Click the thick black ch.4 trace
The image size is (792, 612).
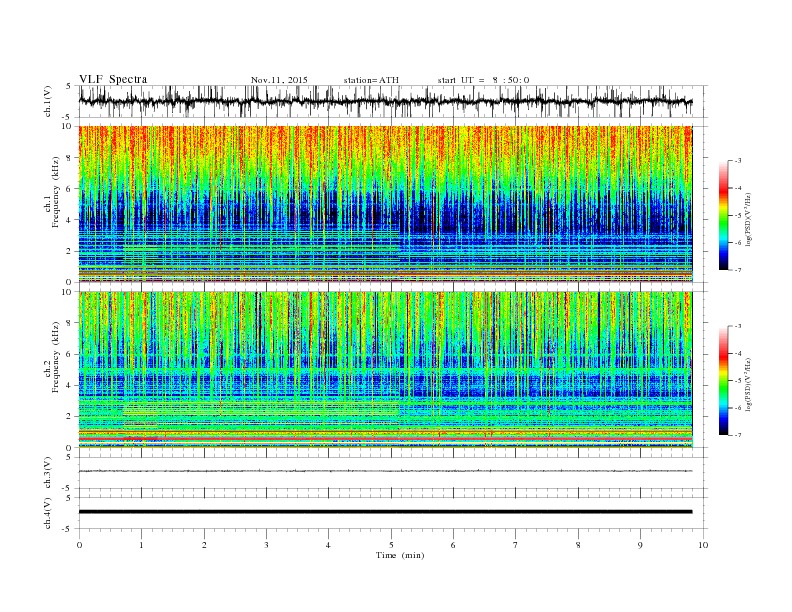pyautogui.click(x=385, y=512)
